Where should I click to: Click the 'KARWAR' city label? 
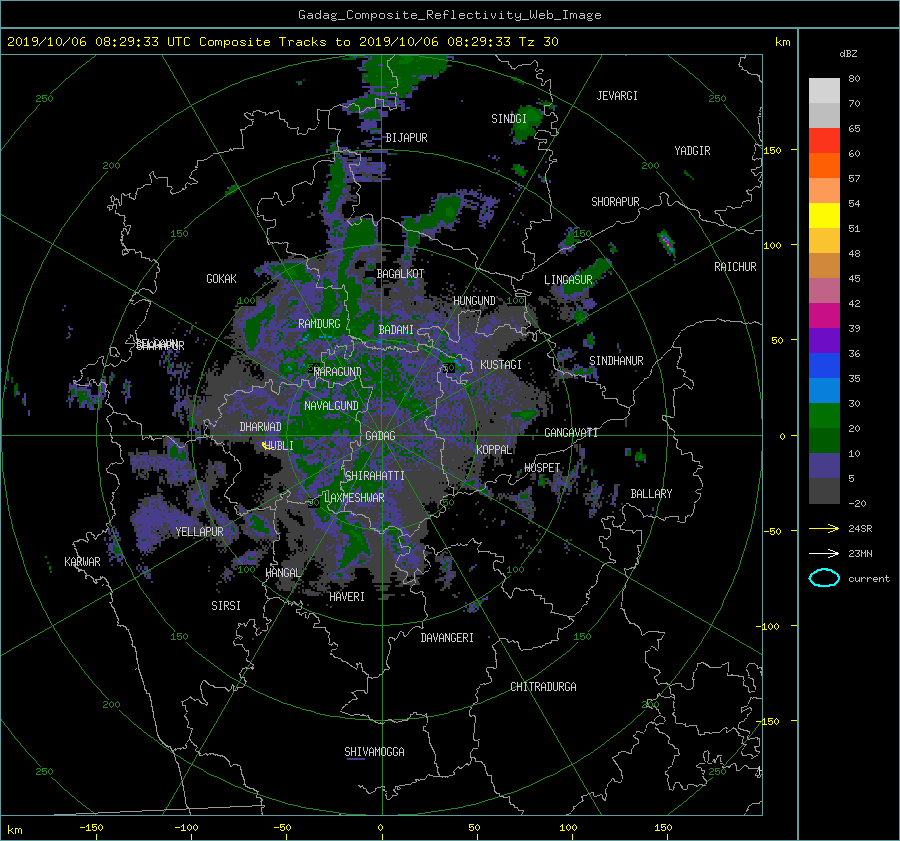82,562
